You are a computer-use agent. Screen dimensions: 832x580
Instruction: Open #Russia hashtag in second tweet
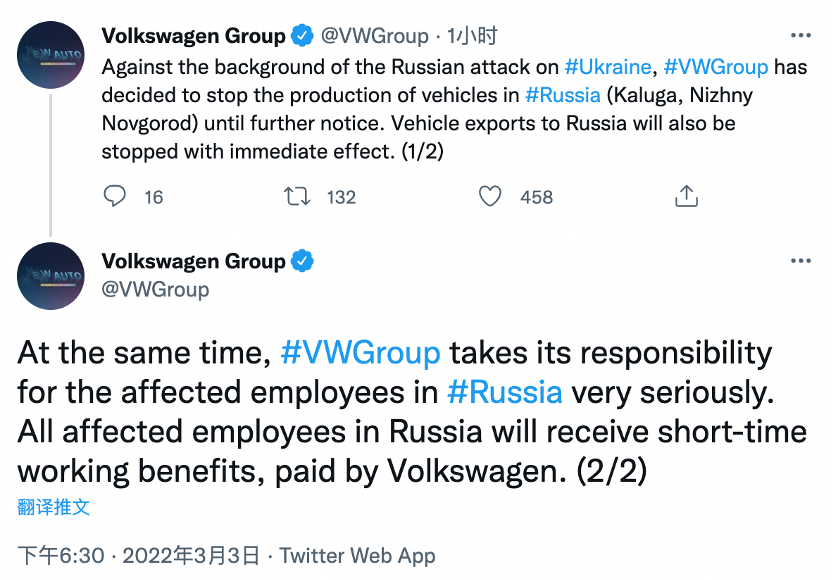click(504, 391)
